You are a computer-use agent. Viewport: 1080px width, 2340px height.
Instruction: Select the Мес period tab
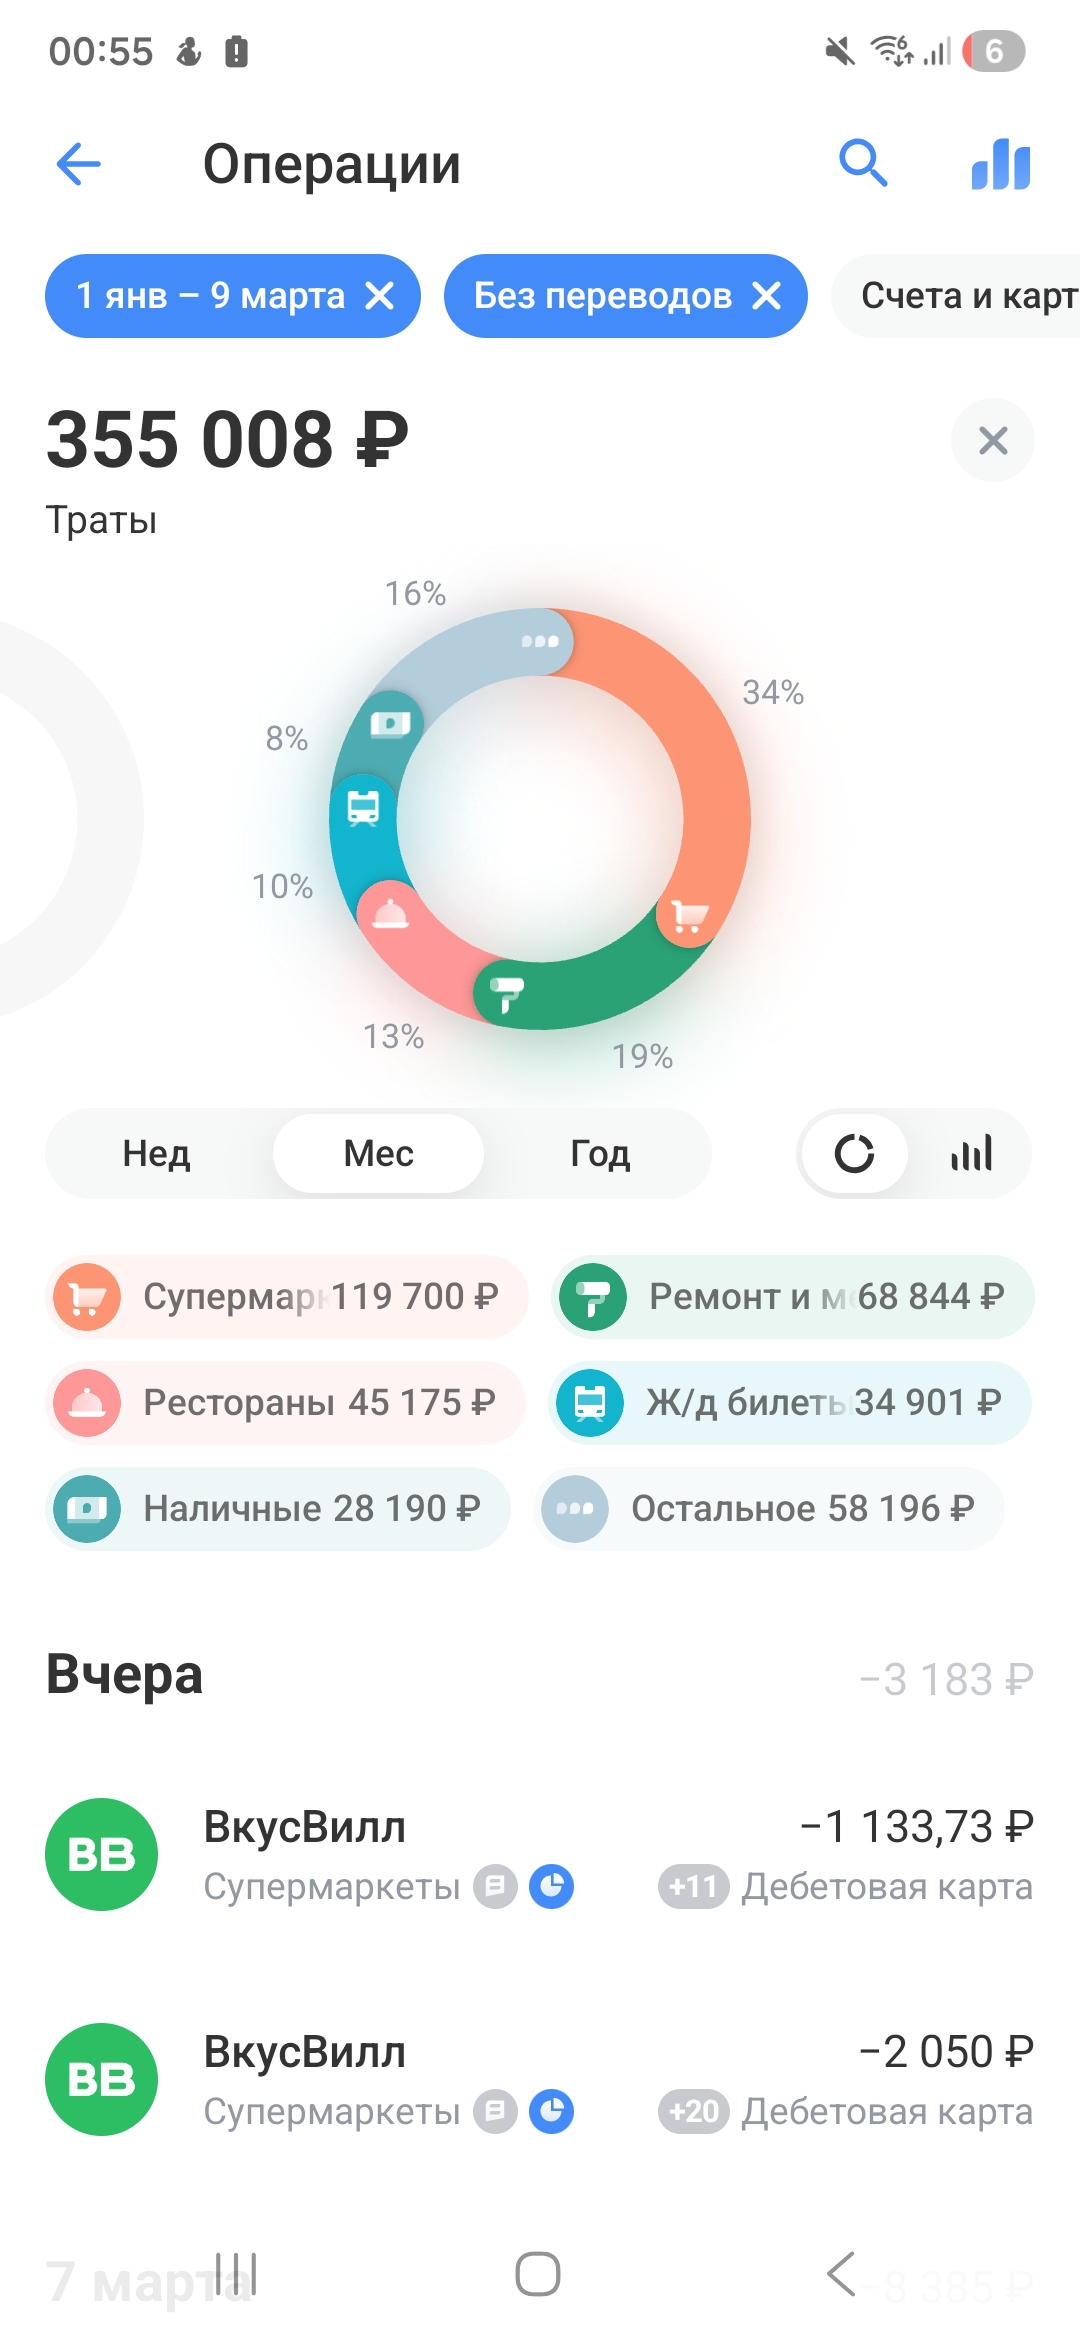point(378,1153)
